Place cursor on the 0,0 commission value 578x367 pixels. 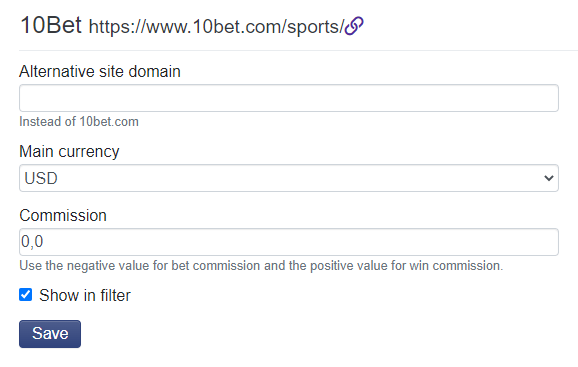coord(32,242)
